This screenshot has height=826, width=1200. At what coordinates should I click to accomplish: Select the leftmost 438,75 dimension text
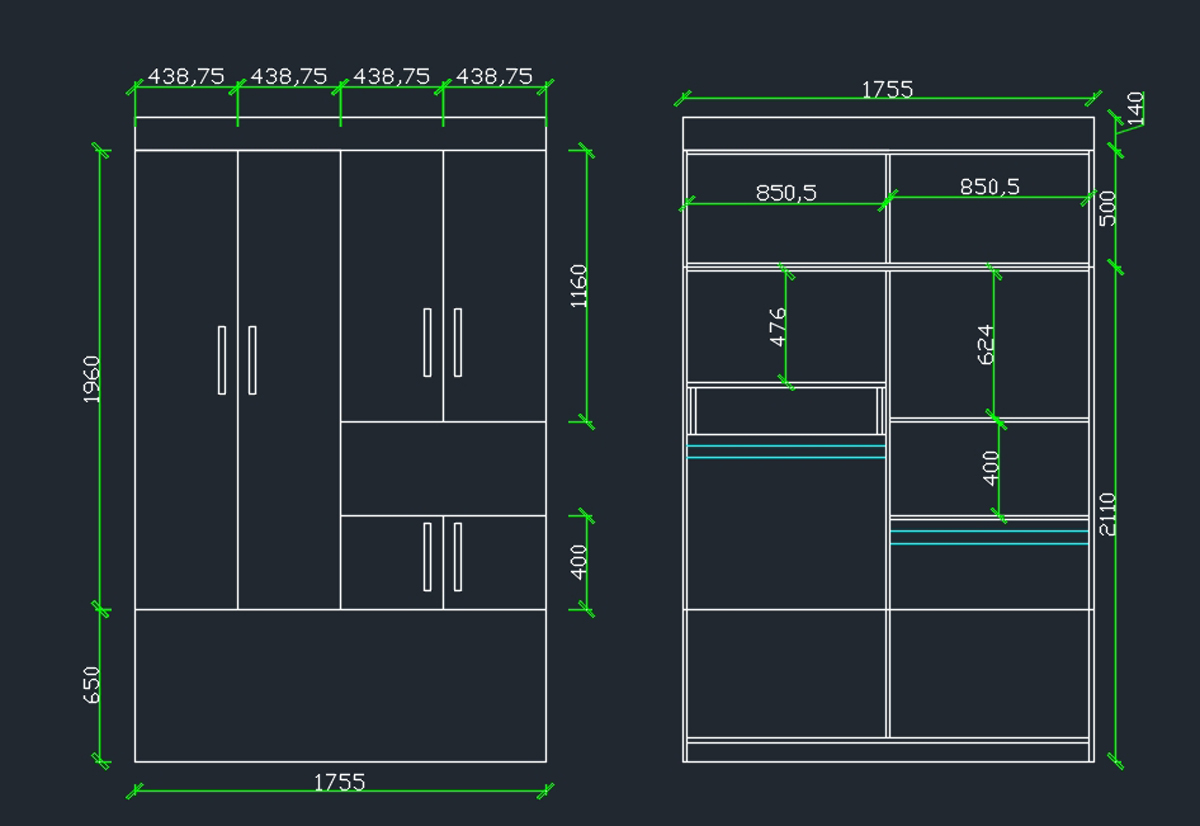point(186,76)
